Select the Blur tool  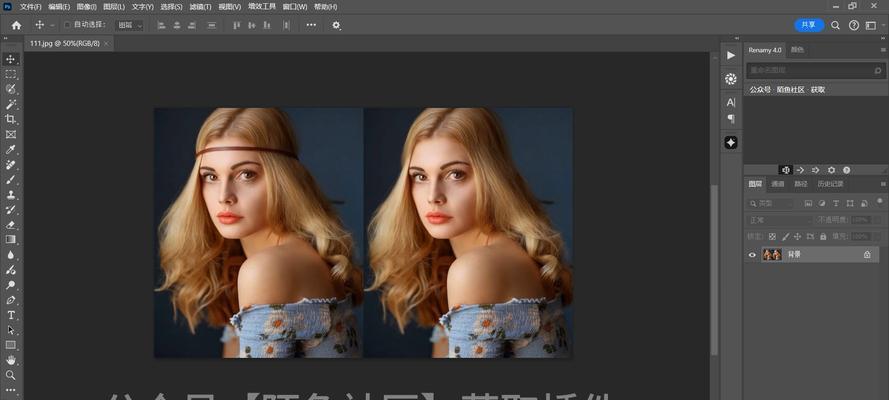pyautogui.click(x=10, y=254)
